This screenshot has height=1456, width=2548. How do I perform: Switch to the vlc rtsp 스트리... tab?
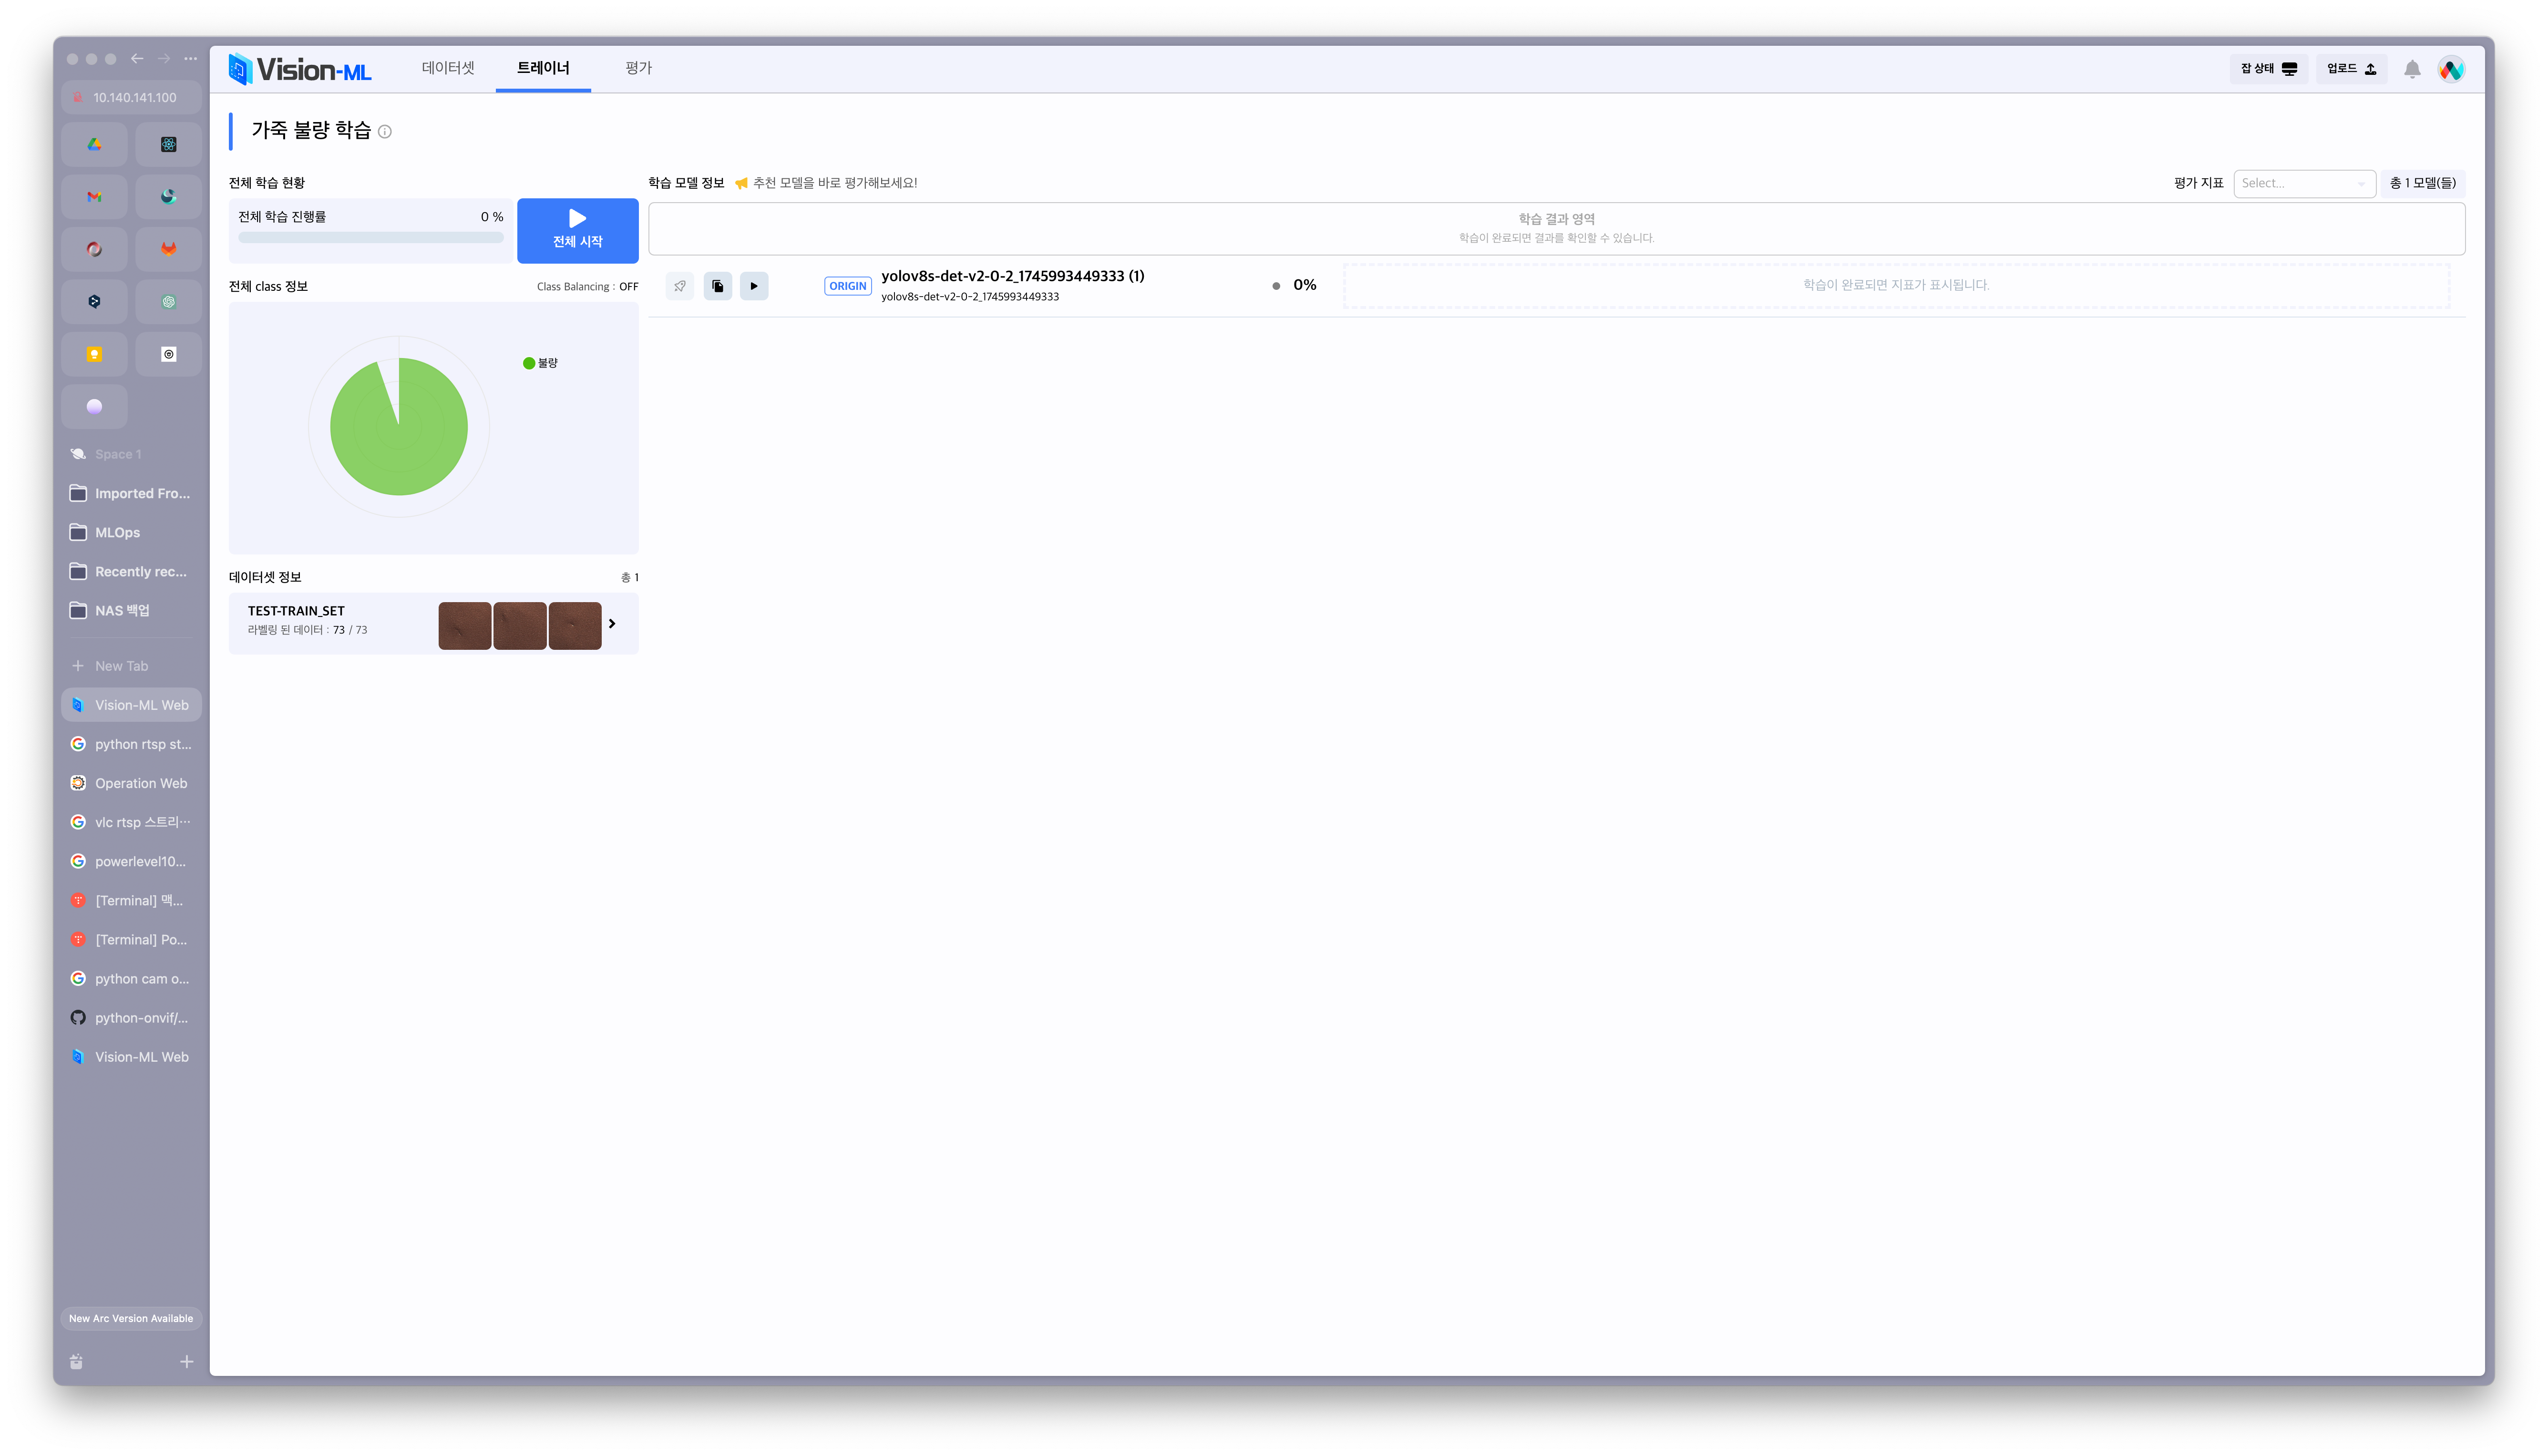pyautogui.click(x=131, y=822)
